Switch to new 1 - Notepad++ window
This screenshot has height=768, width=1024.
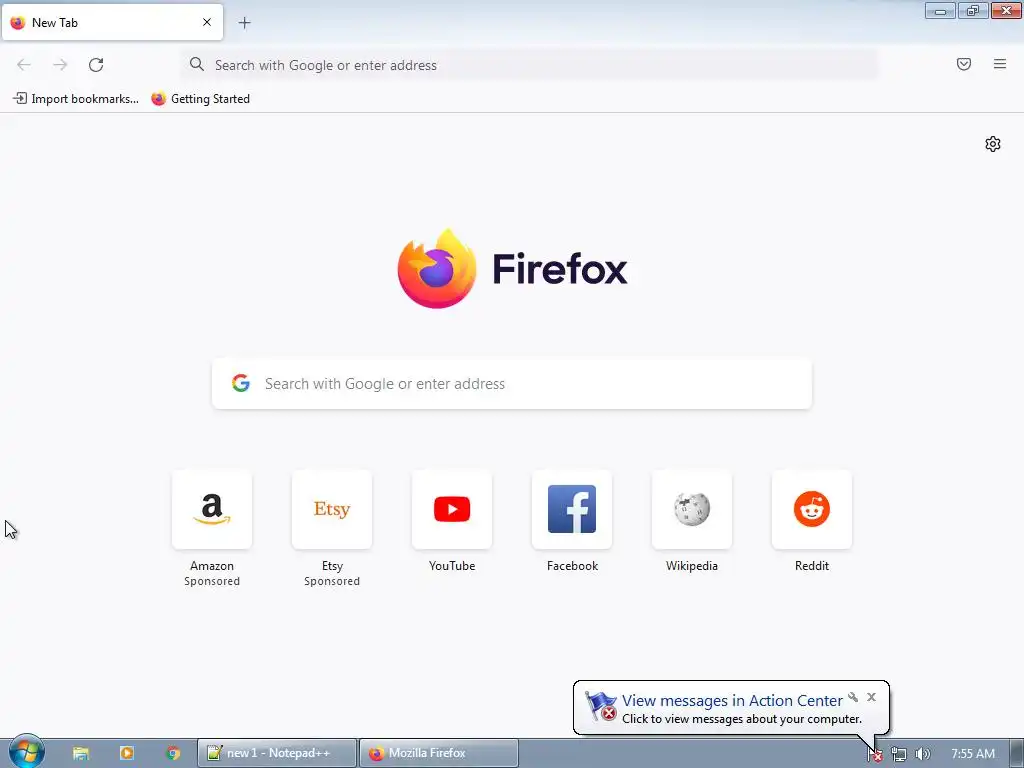278,753
